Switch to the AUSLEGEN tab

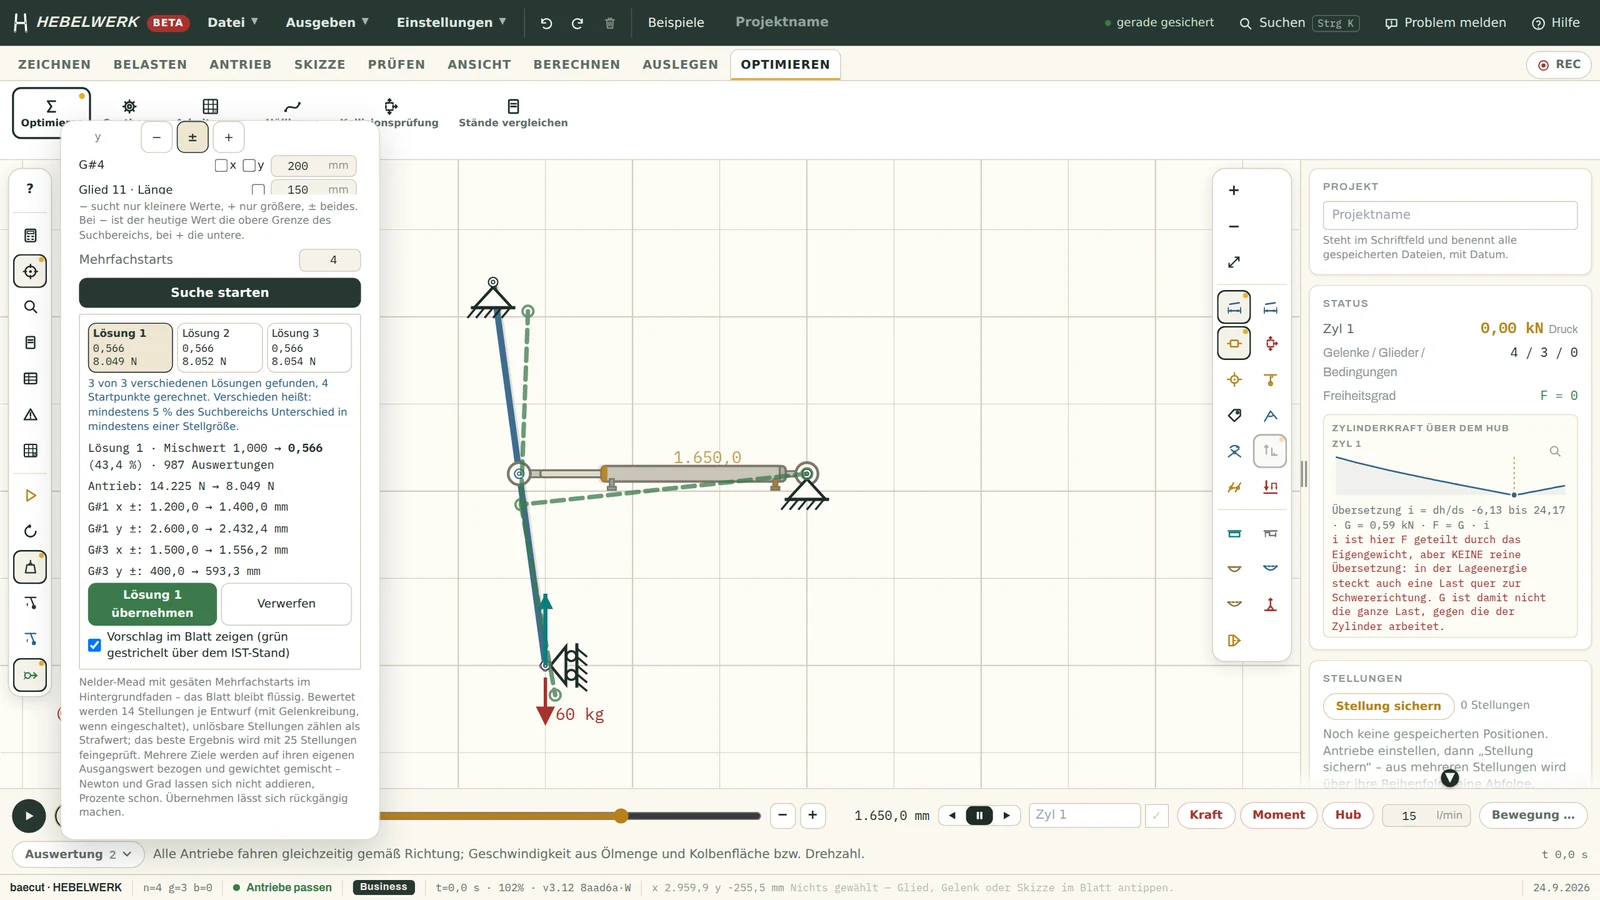(680, 64)
